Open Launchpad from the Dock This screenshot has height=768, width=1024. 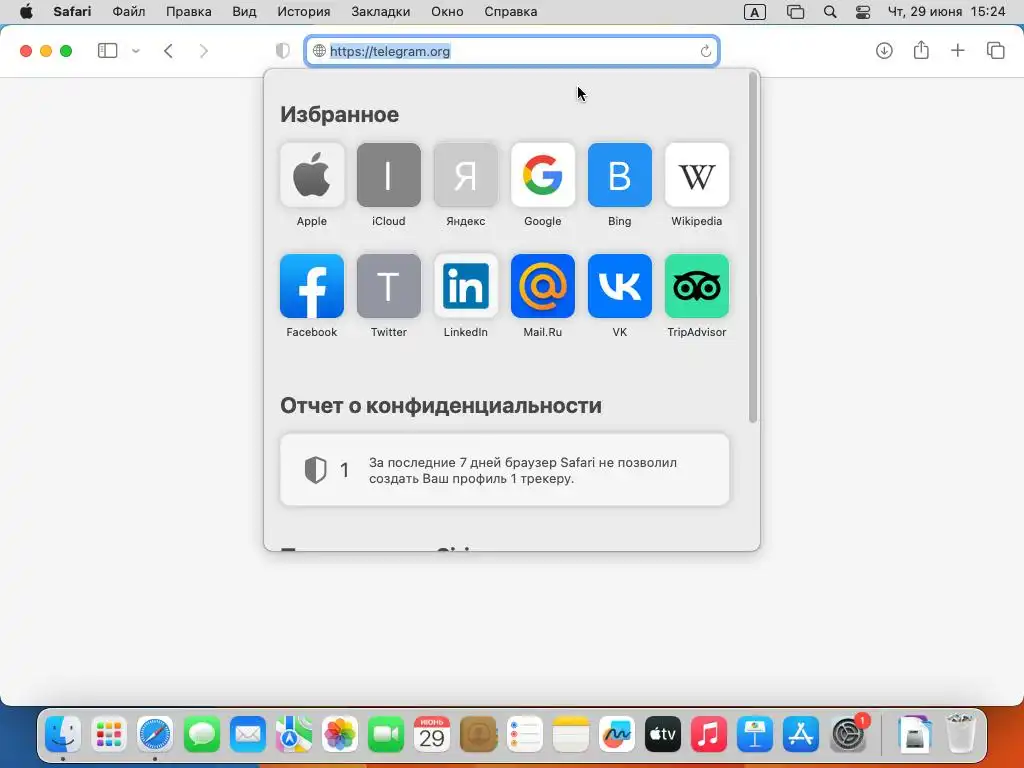coord(109,735)
